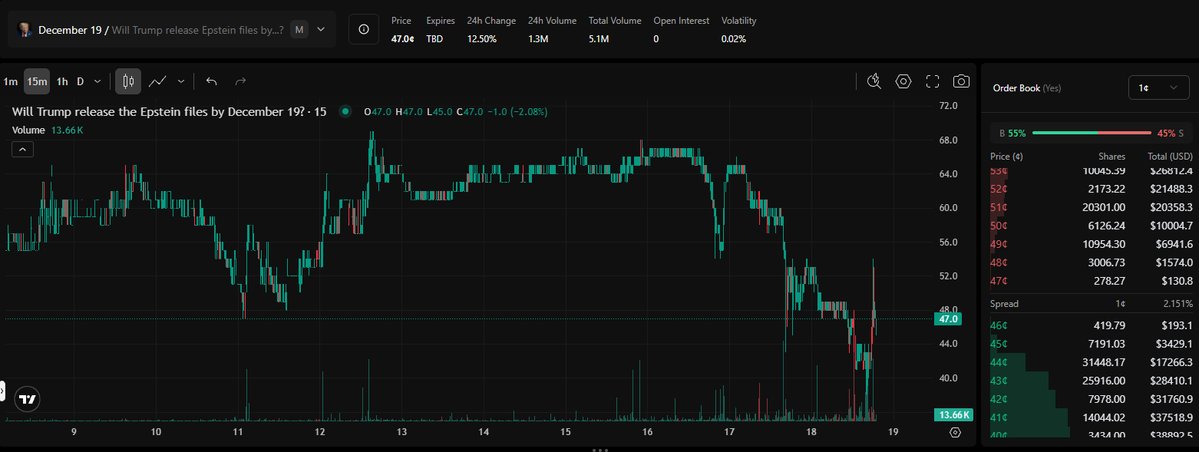Select the 48¢ ask row price
Image resolution: width=1199 pixels, height=452 pixels.
[x=999, y=262]
